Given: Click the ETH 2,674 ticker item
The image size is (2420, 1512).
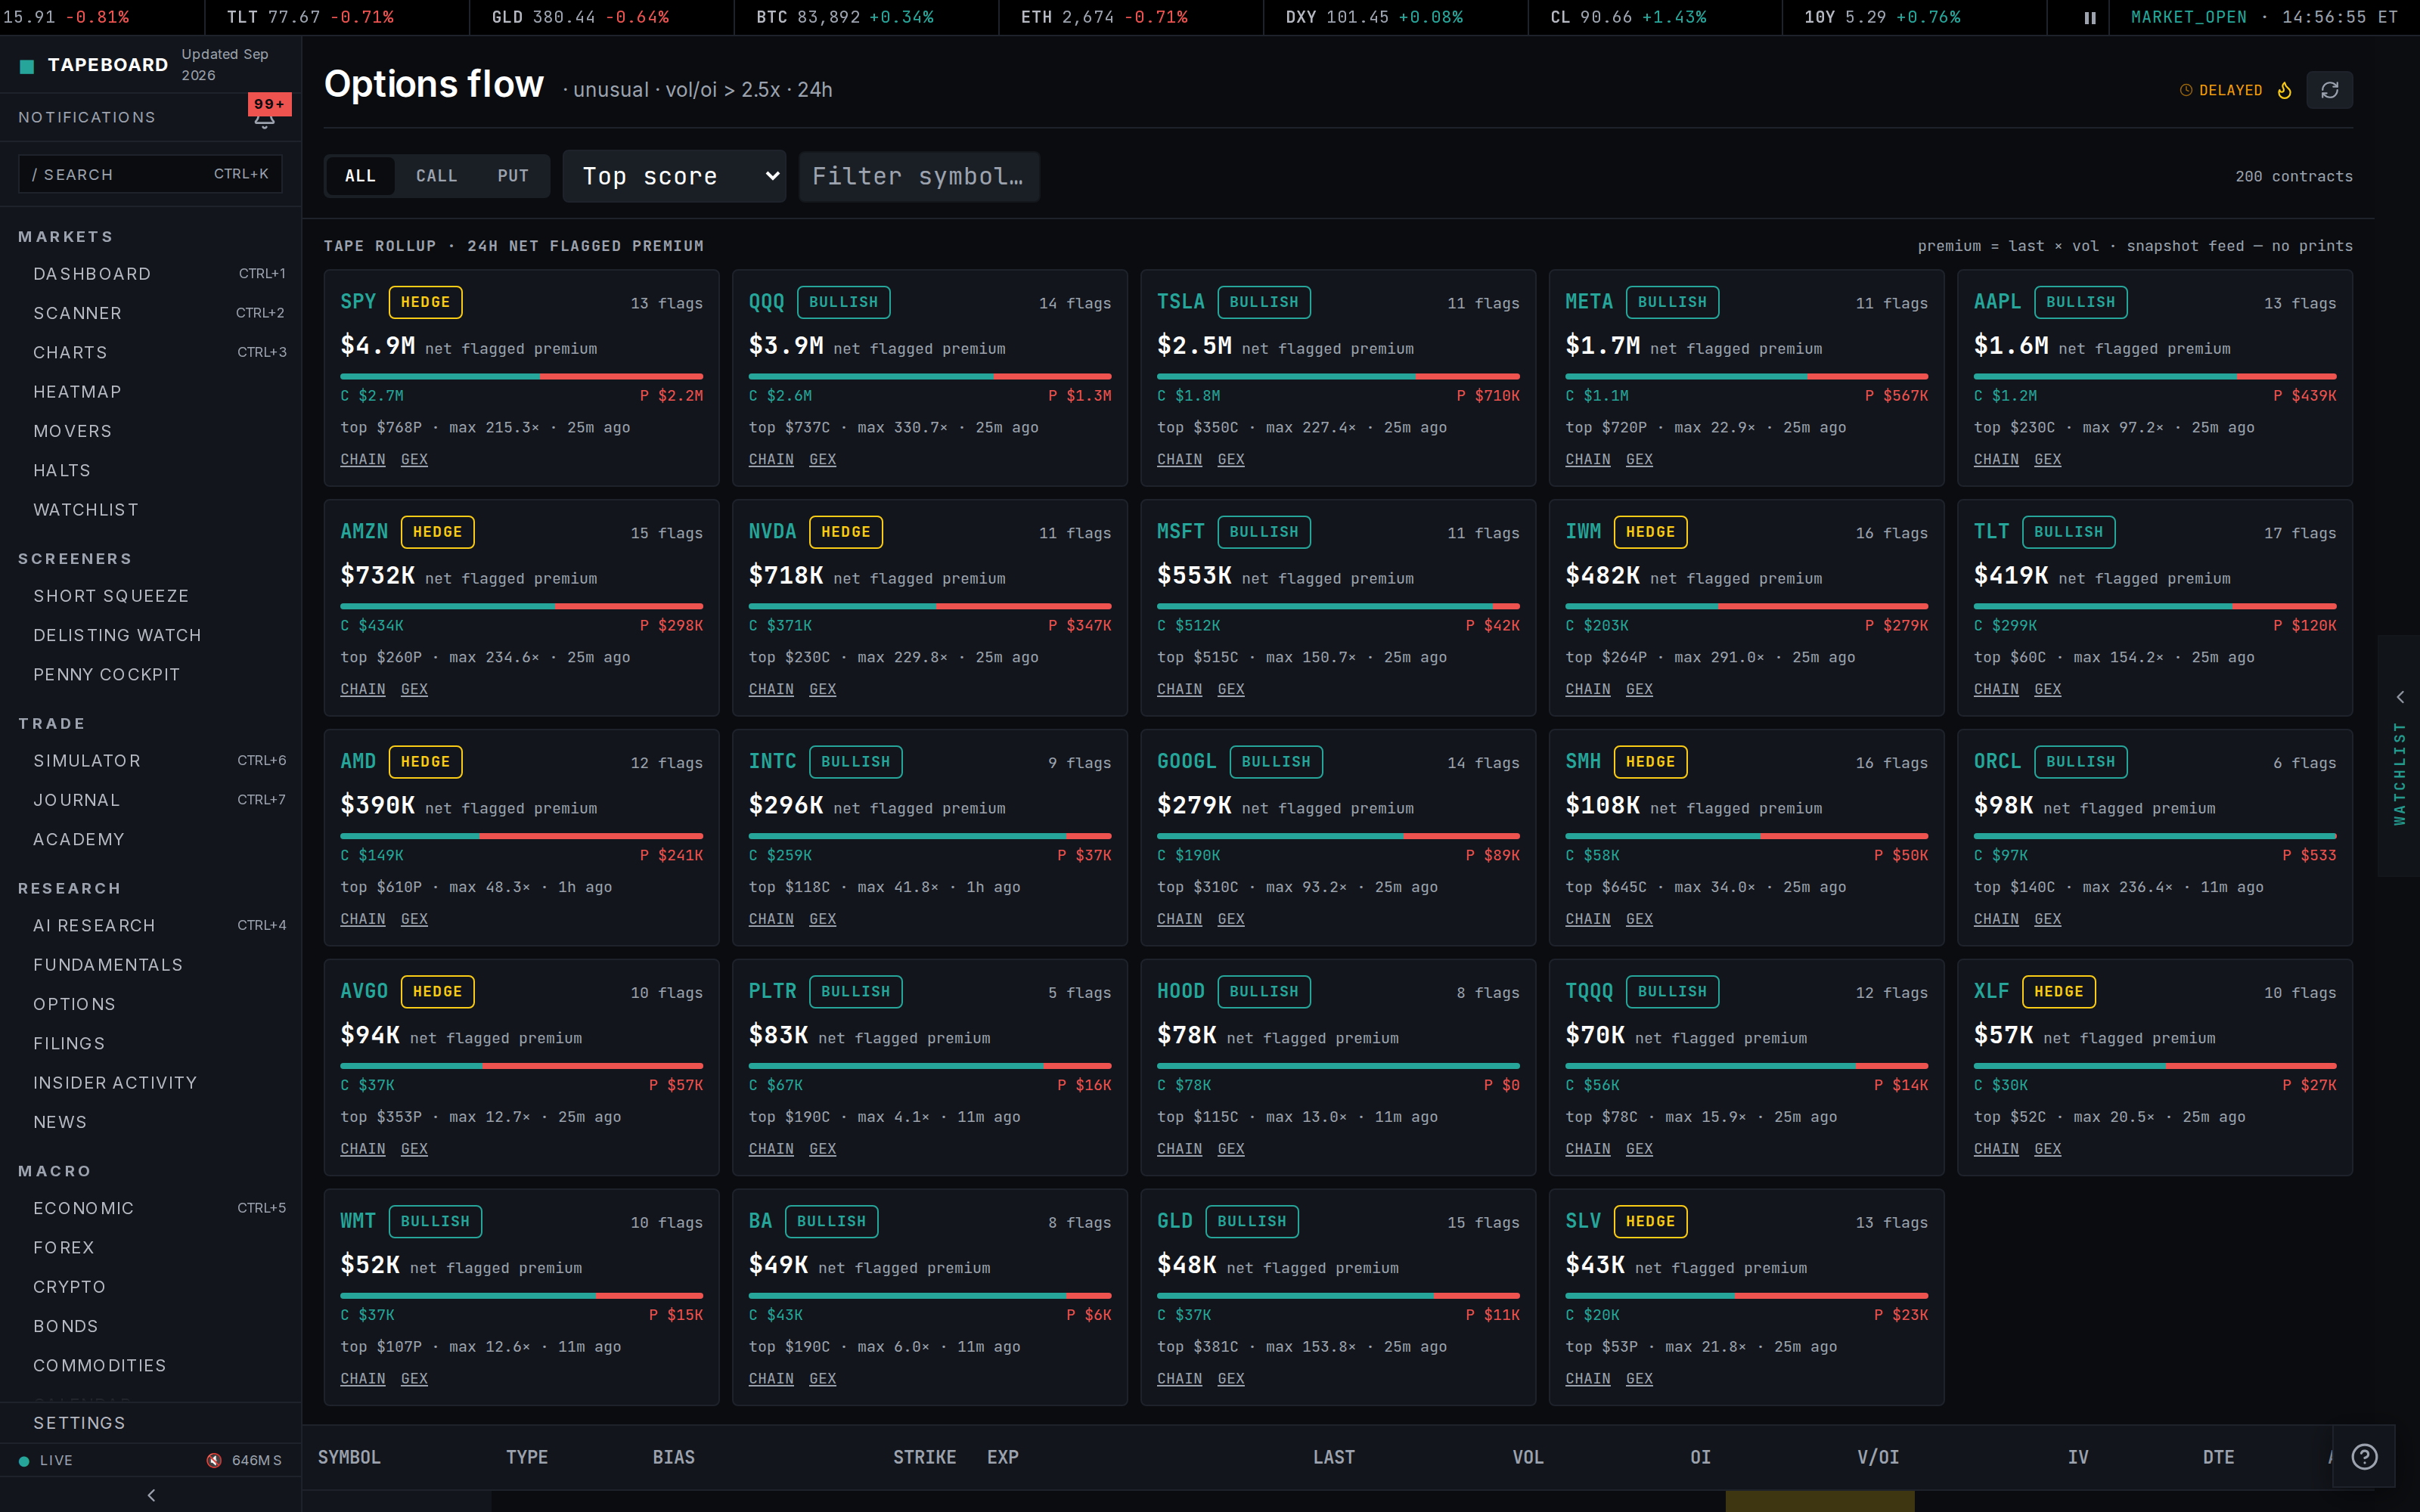Looking at the screenshot, I should point(1104,17).
